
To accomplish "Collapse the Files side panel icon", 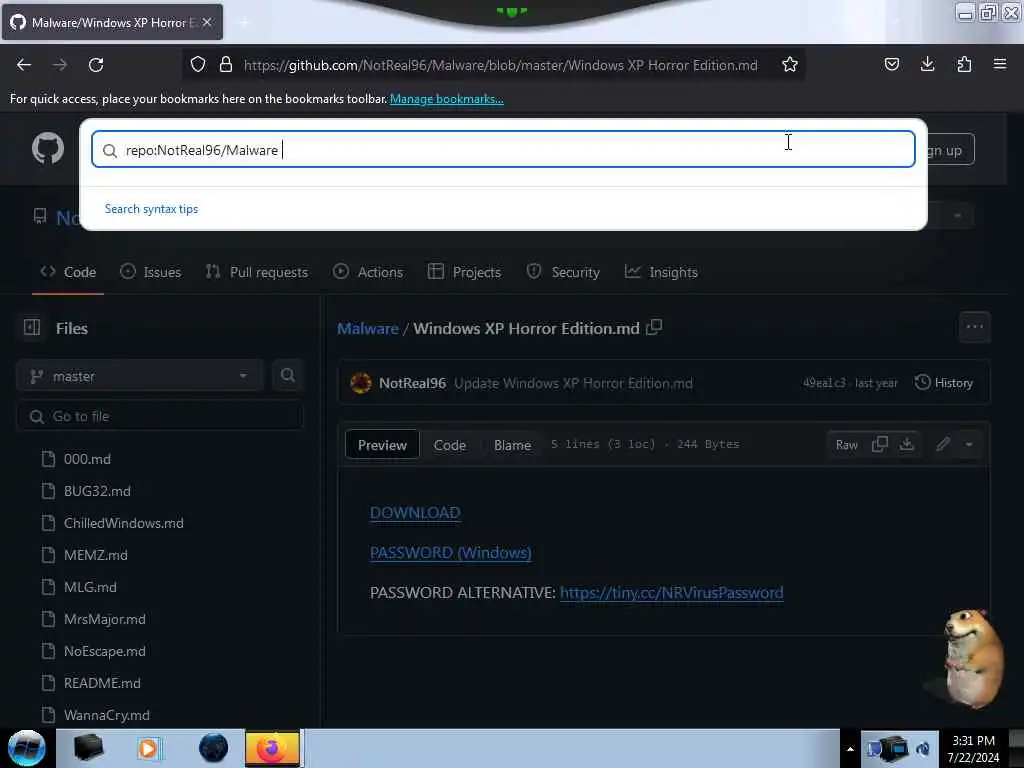I will click(32, 327).
